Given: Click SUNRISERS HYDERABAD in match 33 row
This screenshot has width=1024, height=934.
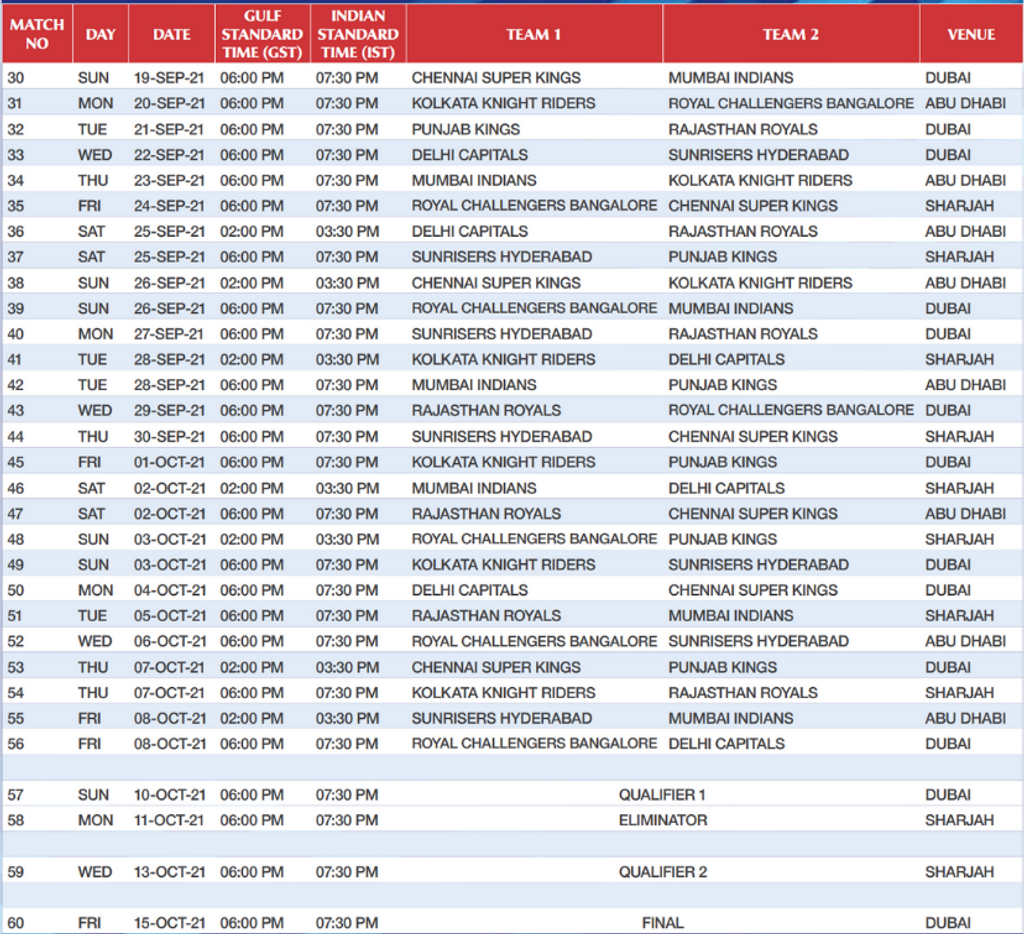Looking at the screenshot, I should click(758, 155).
